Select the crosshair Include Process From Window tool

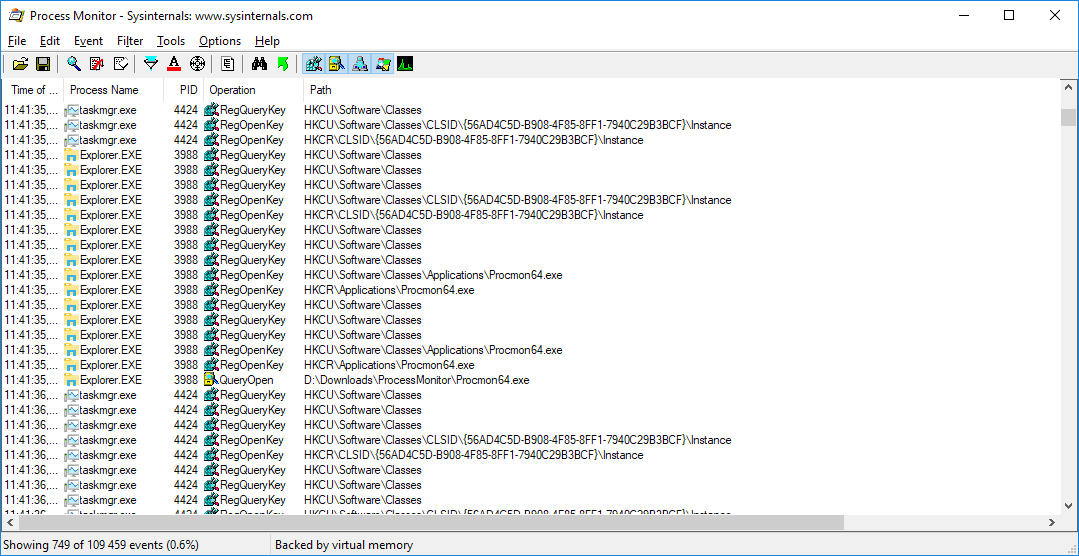tap(197, 64)
